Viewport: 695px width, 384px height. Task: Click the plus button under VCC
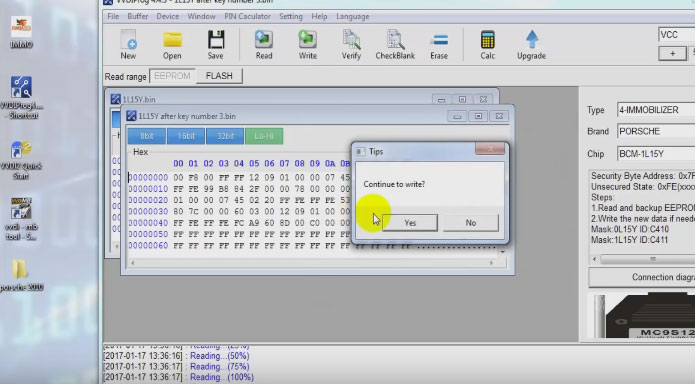tap(672, 53)
